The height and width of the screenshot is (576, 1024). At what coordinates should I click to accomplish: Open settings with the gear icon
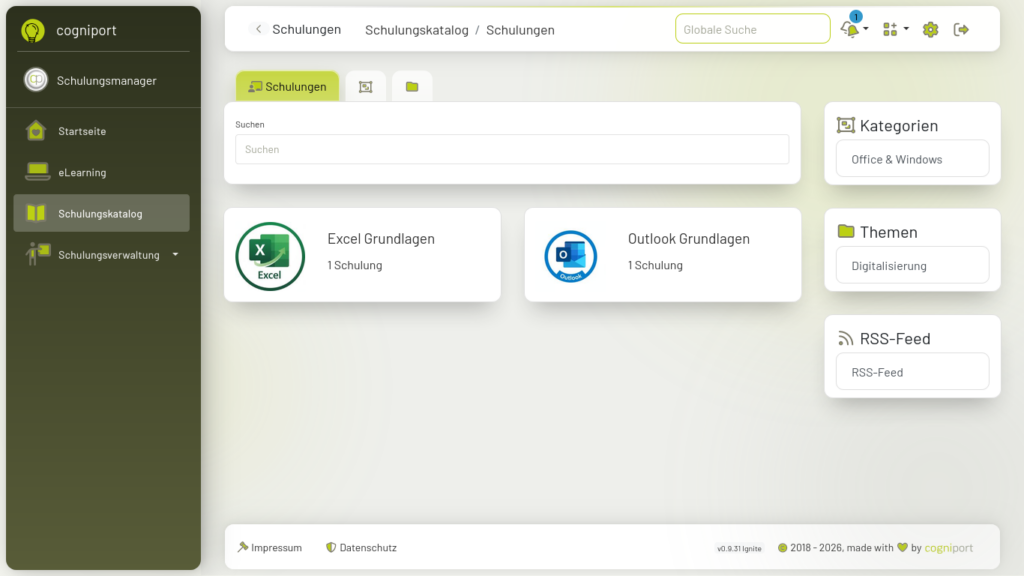pos(931,29)
